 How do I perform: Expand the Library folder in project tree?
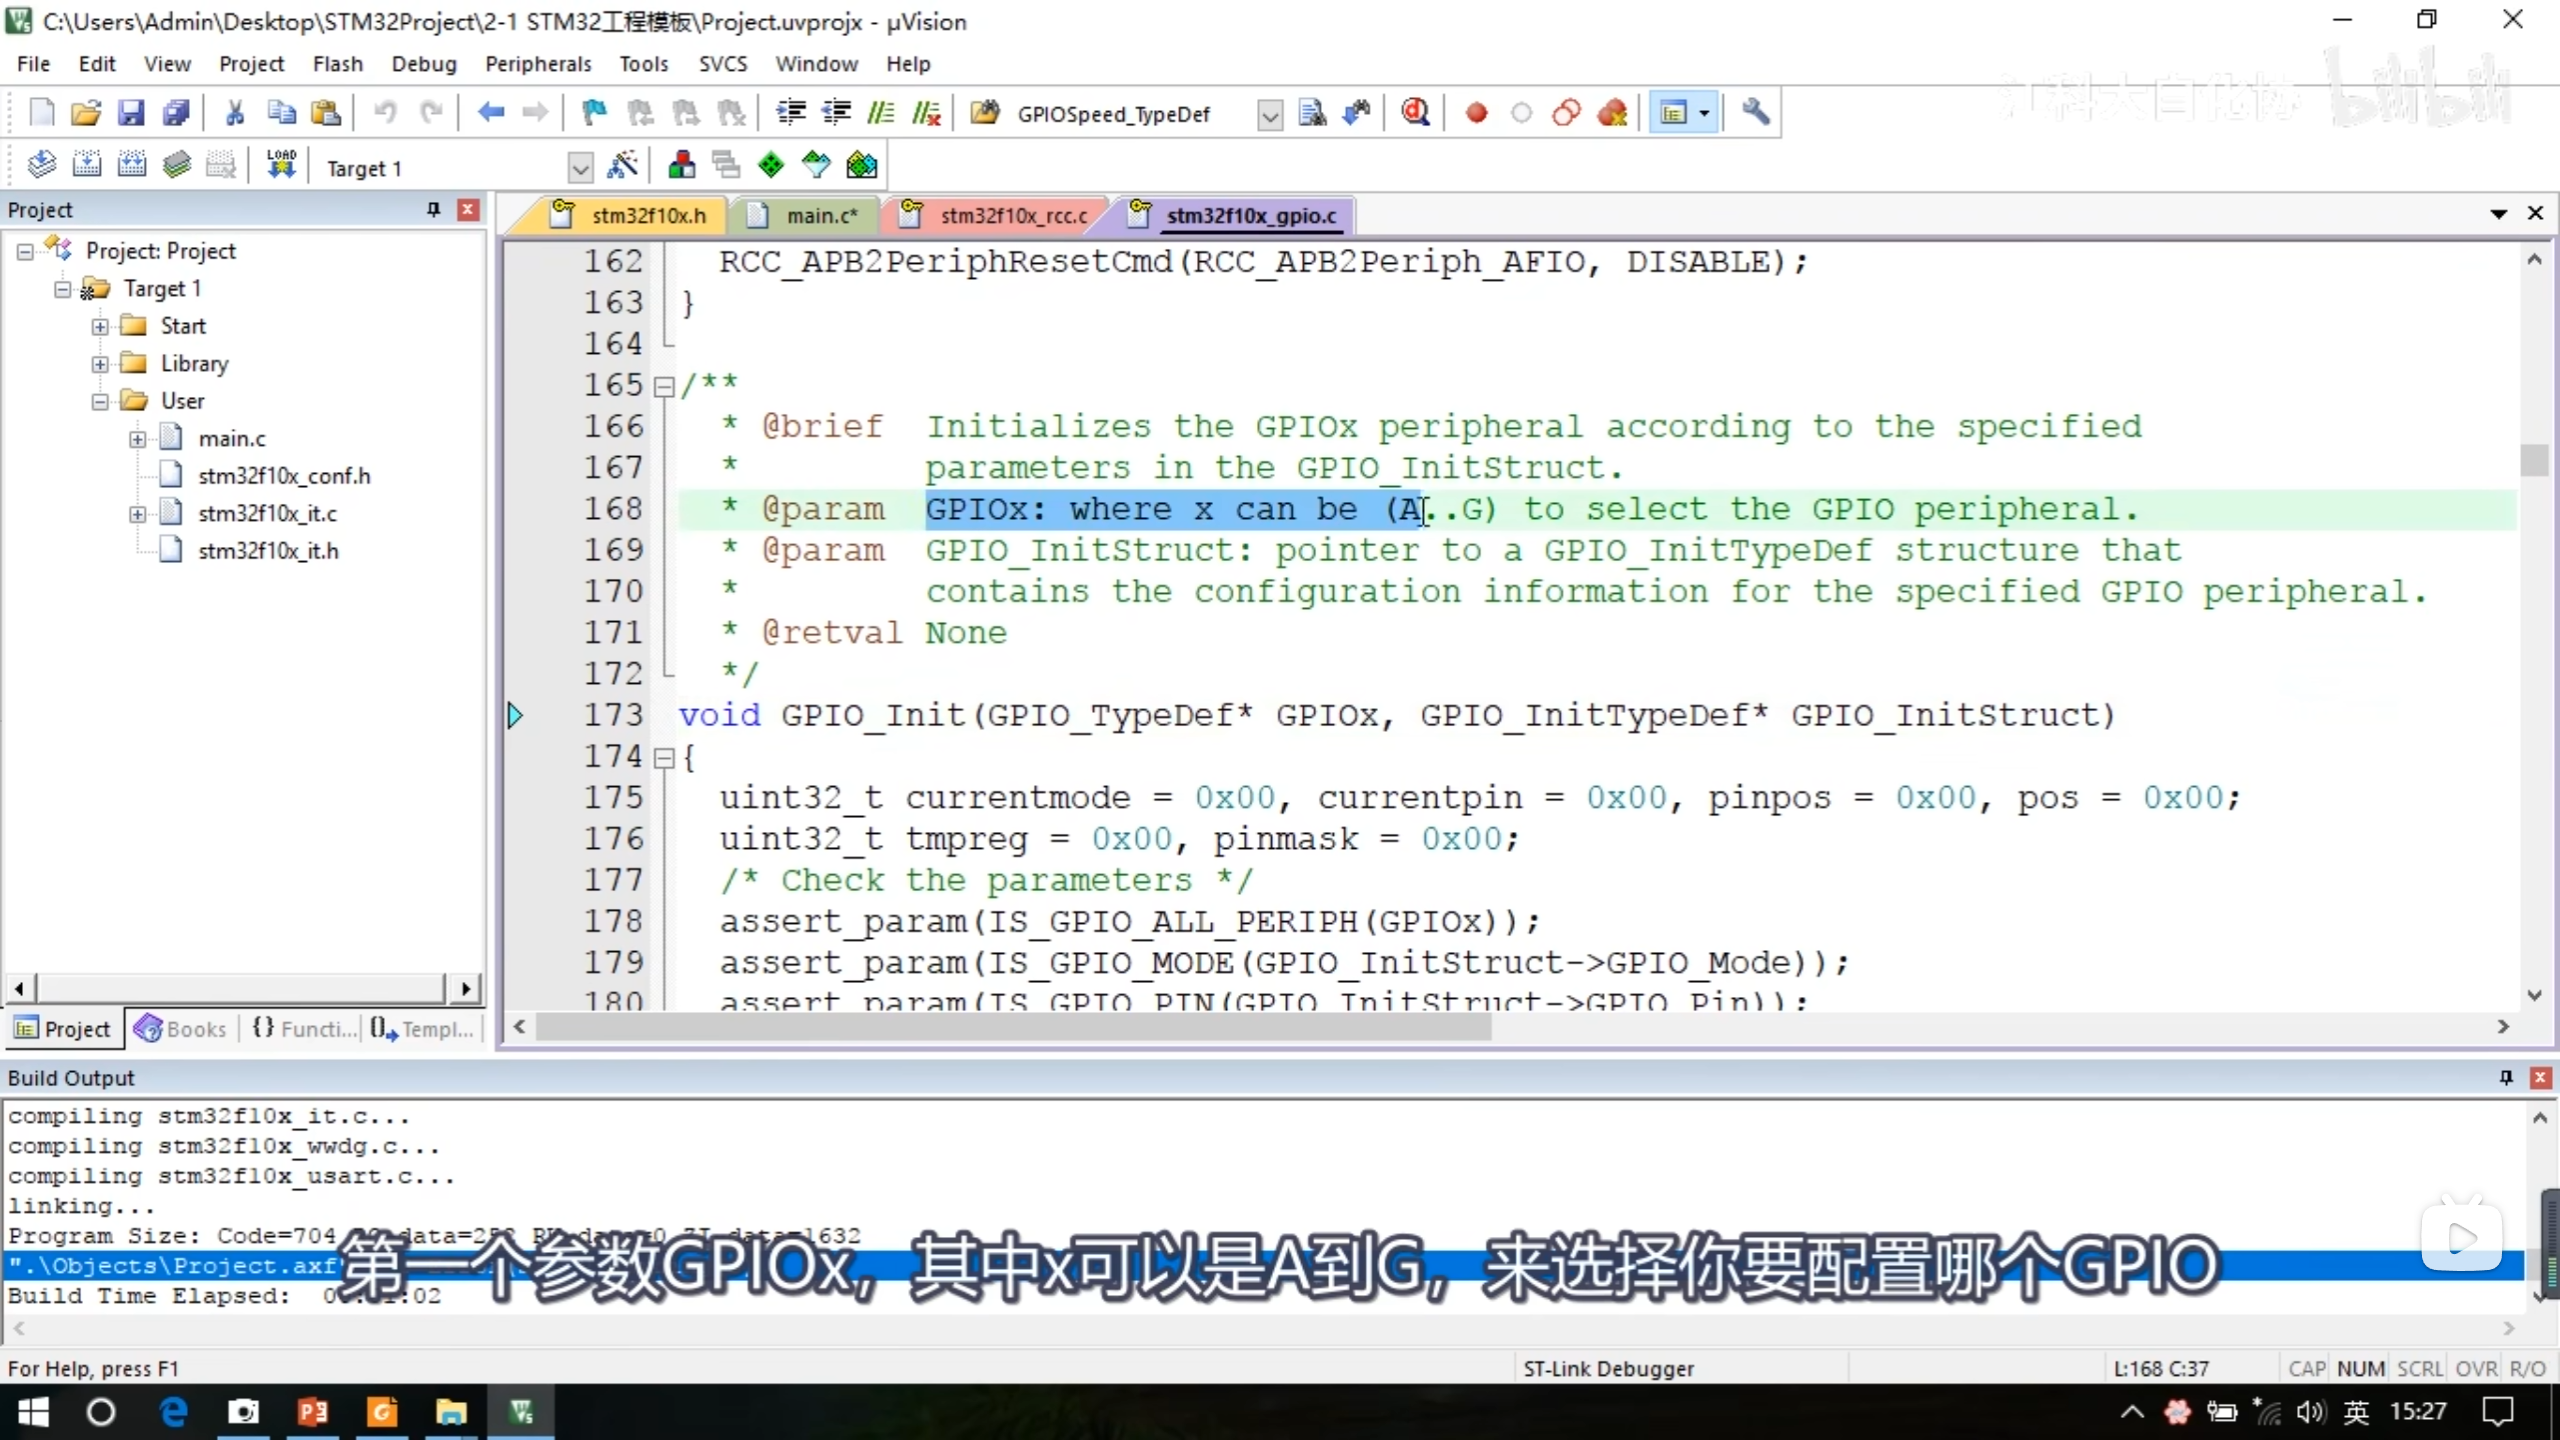pyautogui.click(x=100, y=364)
